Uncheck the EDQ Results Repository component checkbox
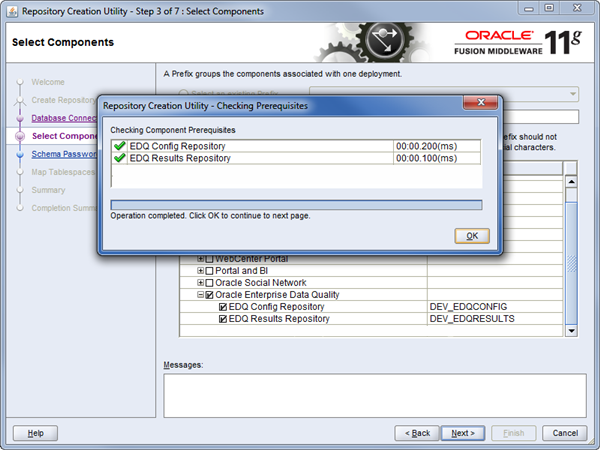Image resolution: width=600 pixels, height=450 pixels. pos(223,319)
